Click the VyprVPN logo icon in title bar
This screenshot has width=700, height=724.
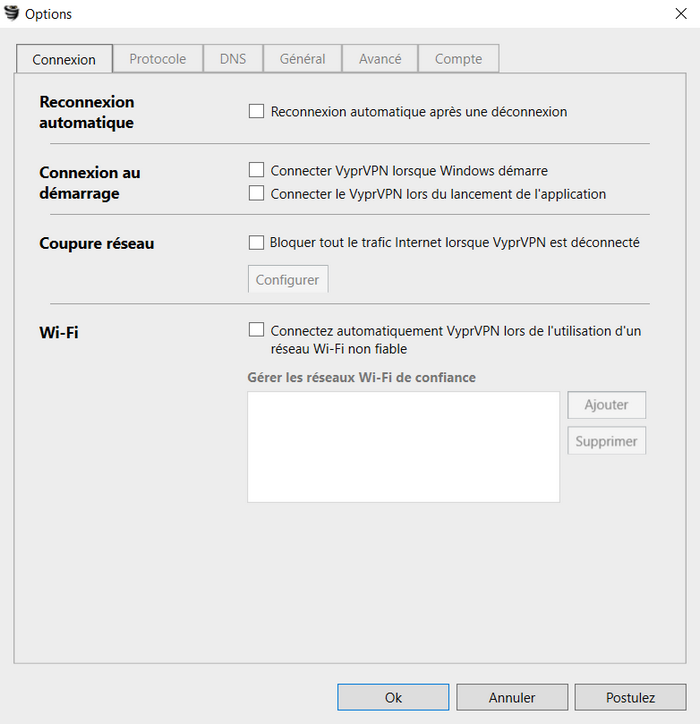(12, 13)
